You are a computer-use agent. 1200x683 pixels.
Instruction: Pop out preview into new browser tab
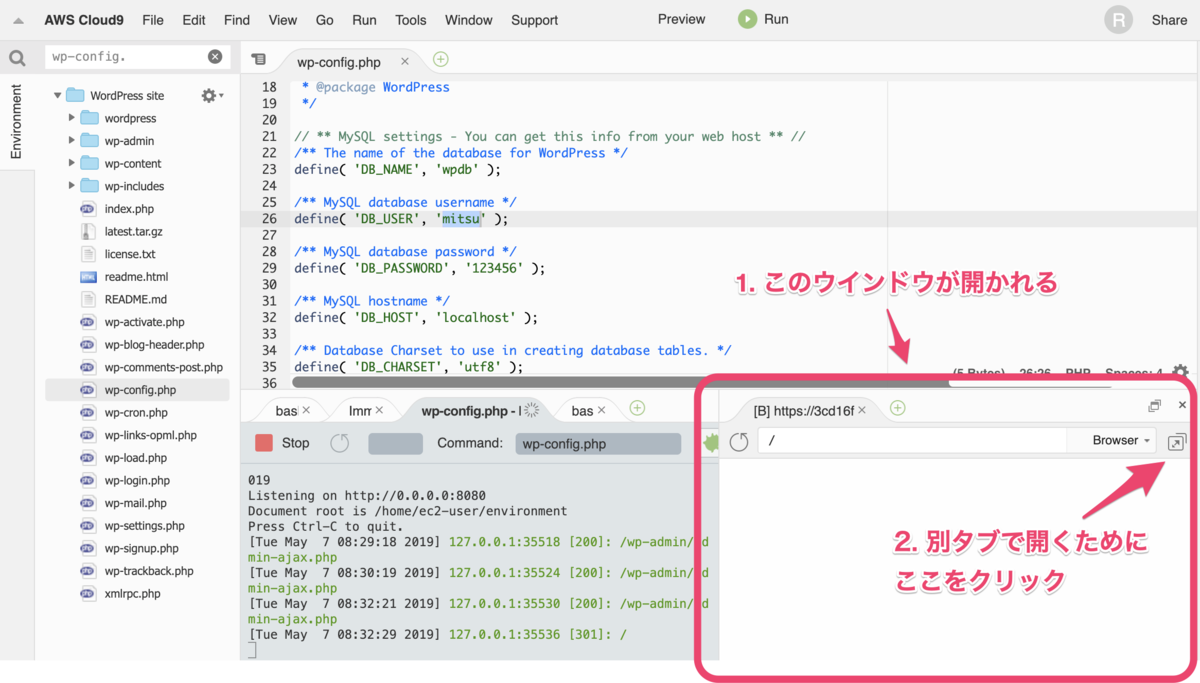tap(1176, 441)
